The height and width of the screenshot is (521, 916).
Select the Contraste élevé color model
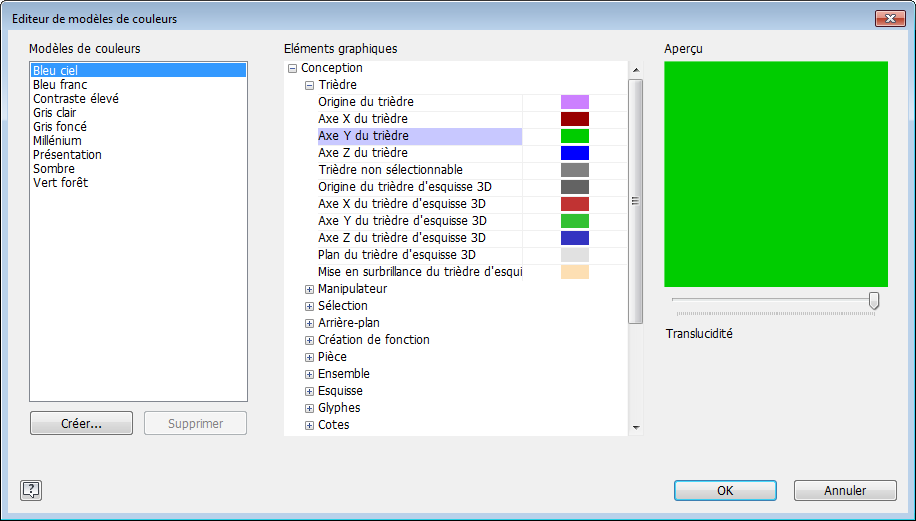[x=138, y=98]
